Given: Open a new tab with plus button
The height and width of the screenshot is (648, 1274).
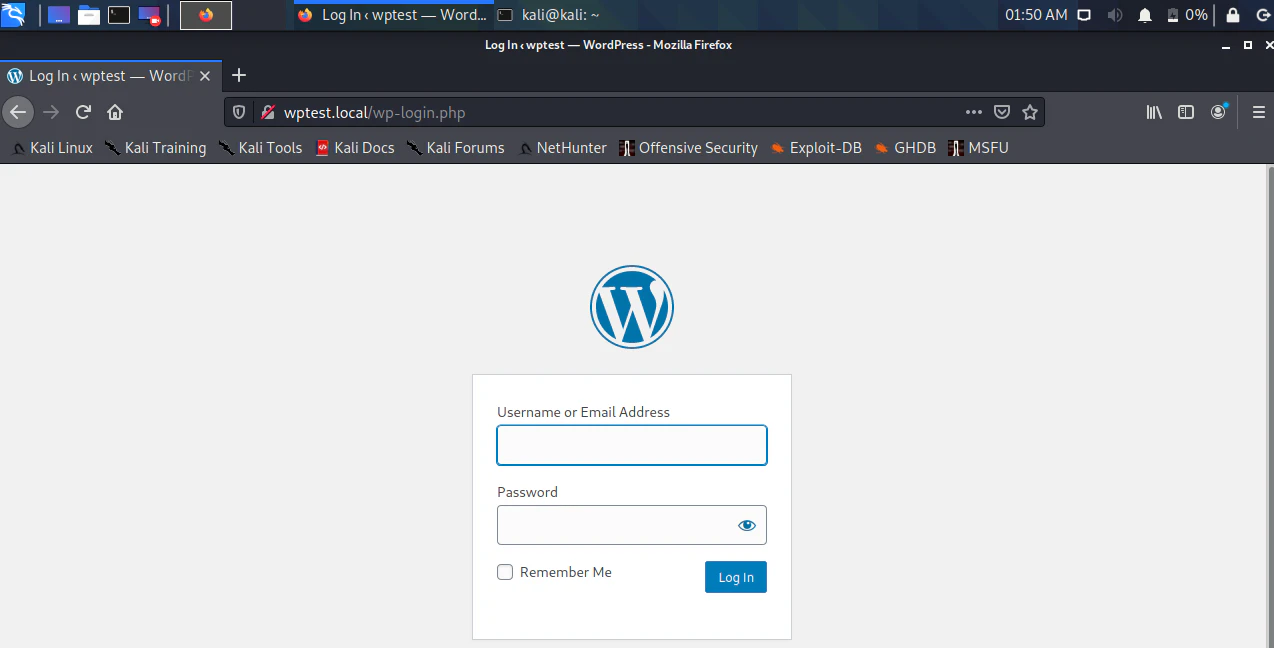Looking at the screenshot, I should tap(239, 76).
